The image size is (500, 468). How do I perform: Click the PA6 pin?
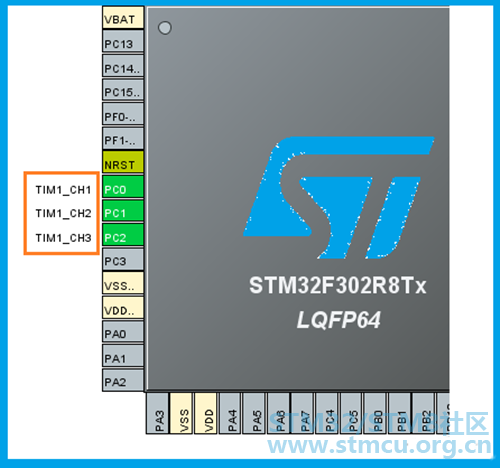click(x=278, y=413)
